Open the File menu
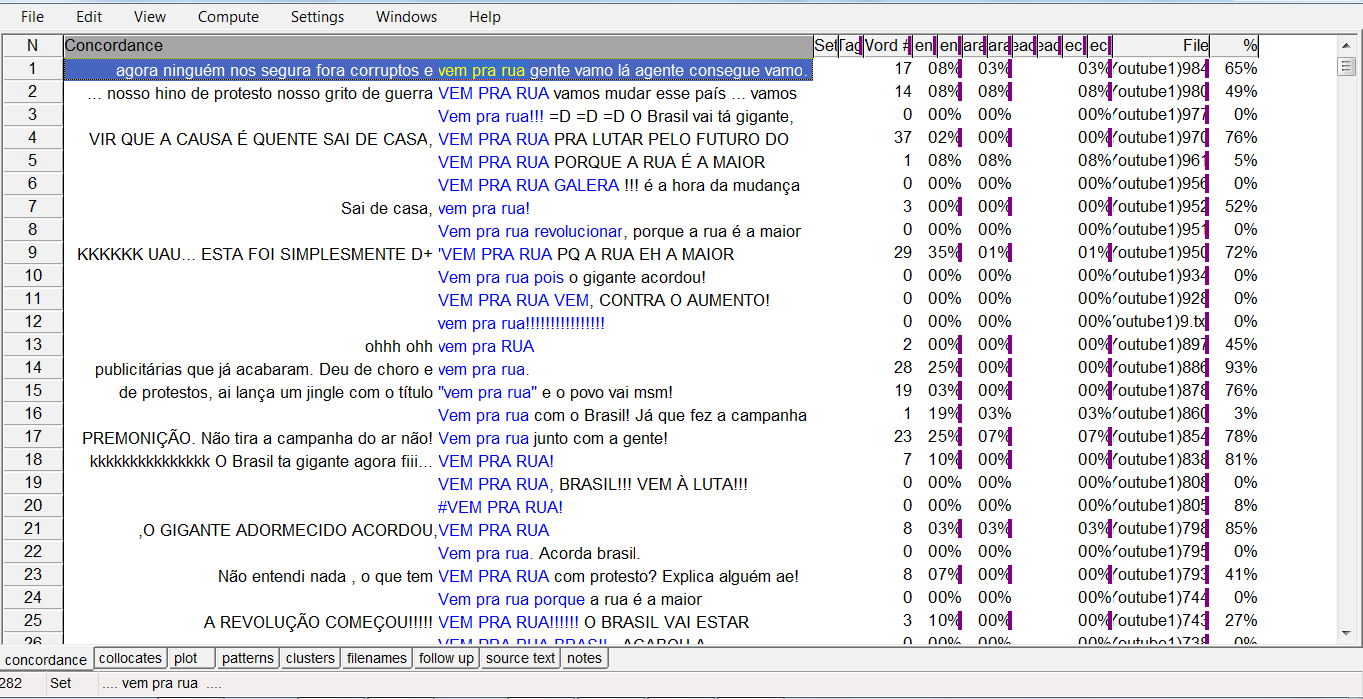1363x699 pixels. [32, 17]
